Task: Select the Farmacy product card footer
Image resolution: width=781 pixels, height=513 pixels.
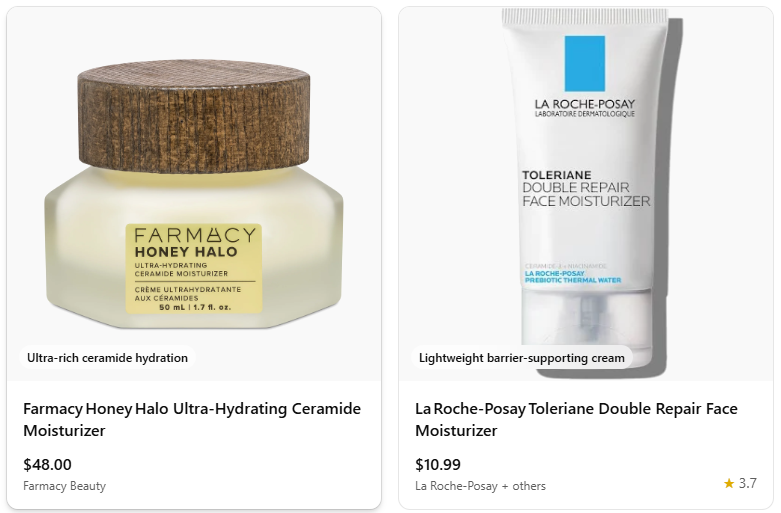Action: tap(194, 445)
